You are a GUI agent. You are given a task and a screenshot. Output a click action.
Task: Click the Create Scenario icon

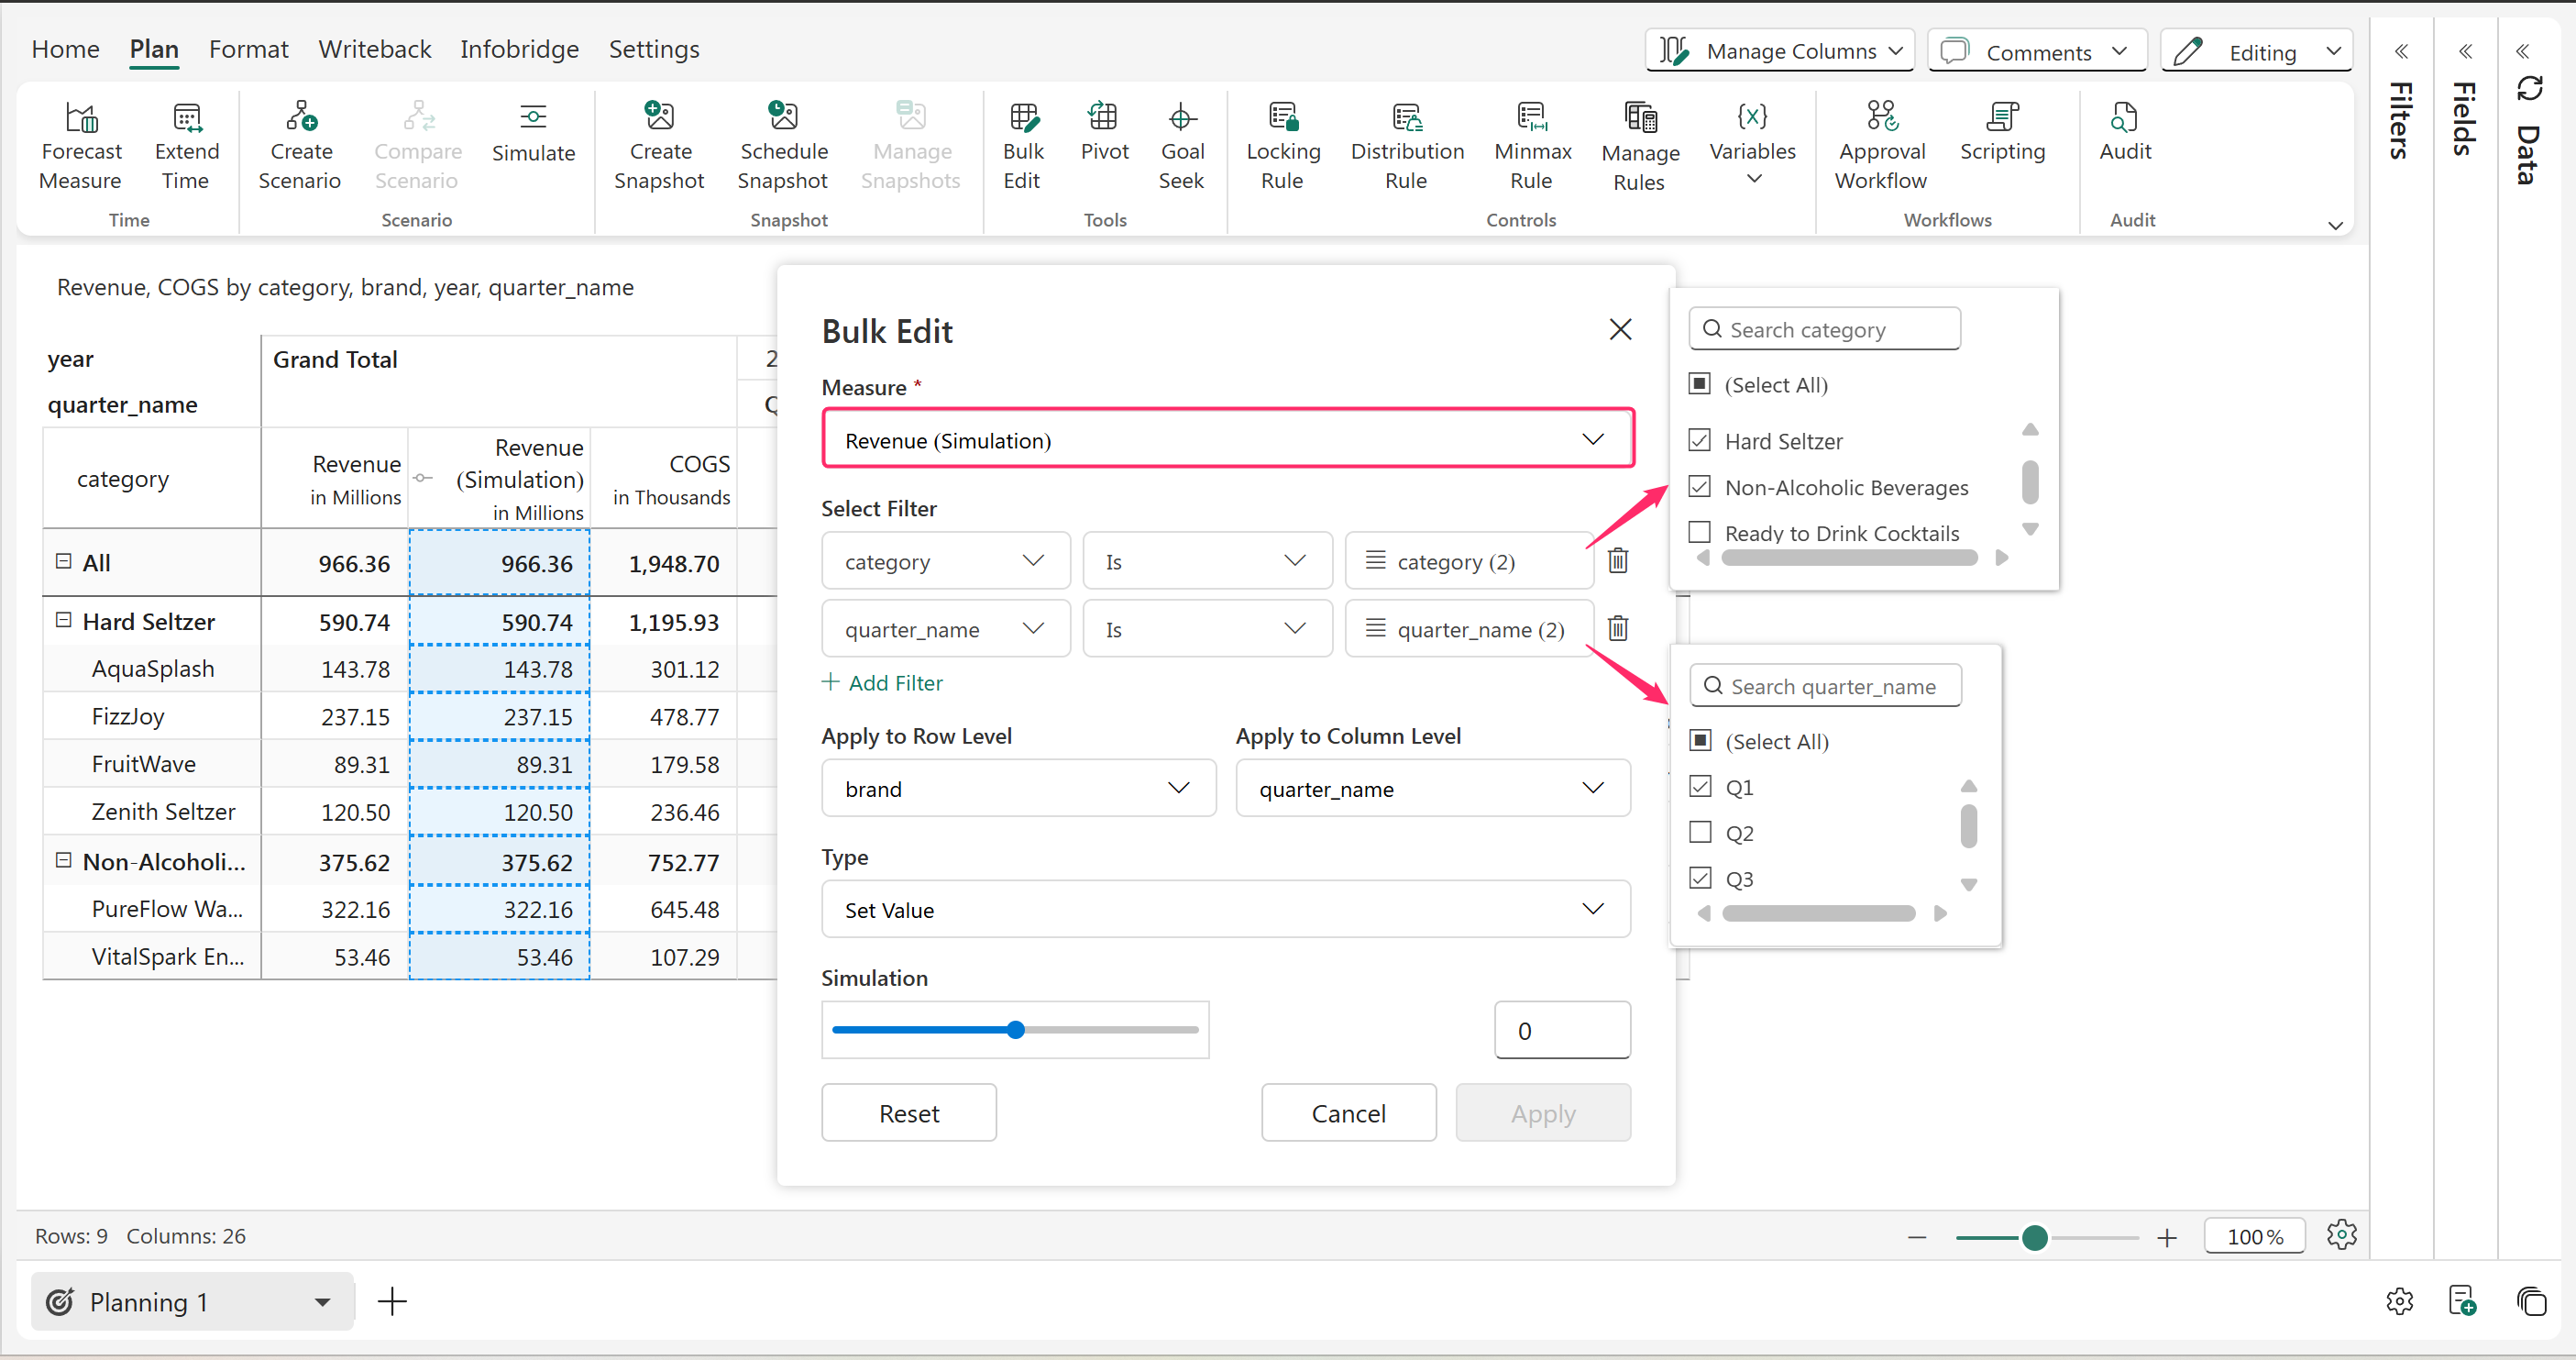coord(300,117)
